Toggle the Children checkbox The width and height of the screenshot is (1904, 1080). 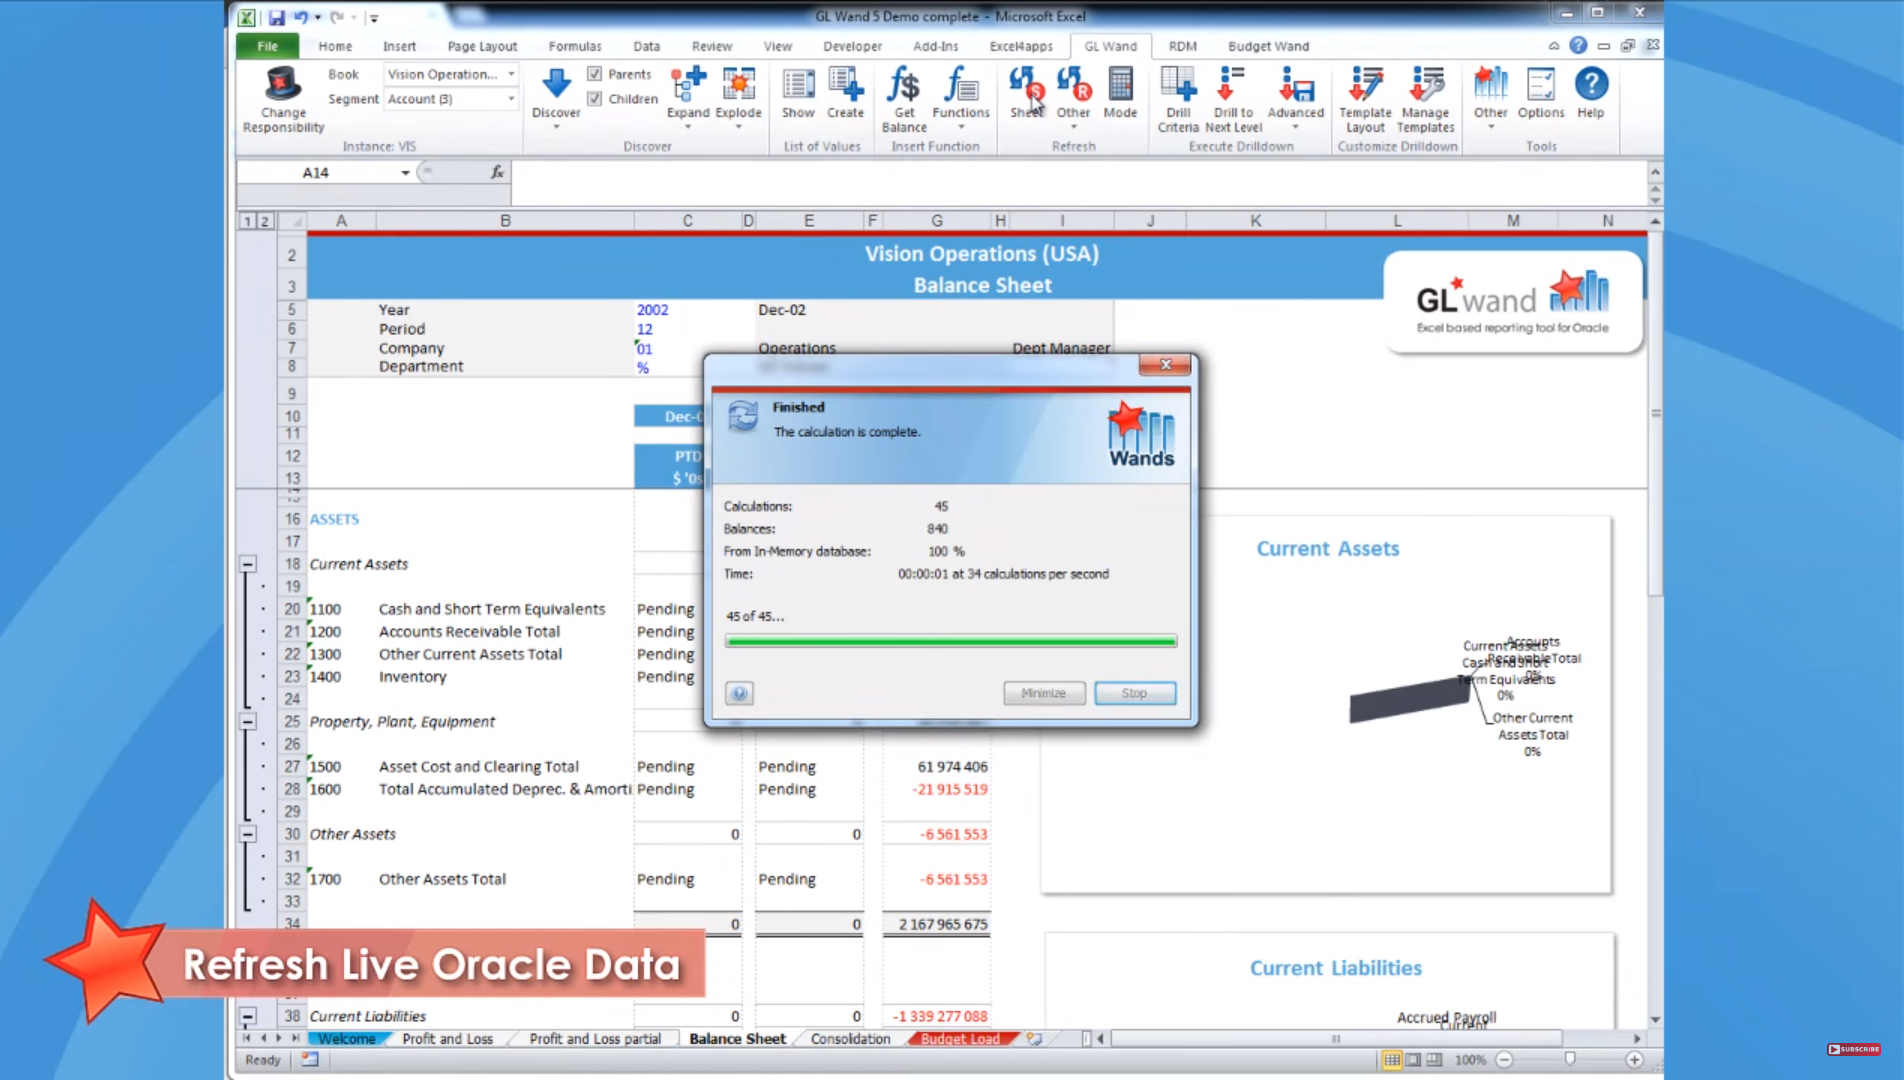595,98
